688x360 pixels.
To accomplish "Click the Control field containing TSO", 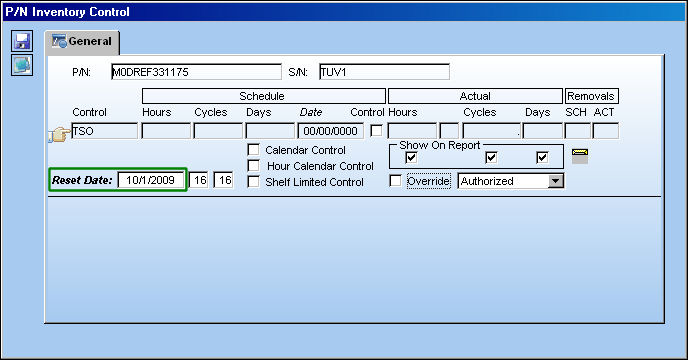I will tap(104, 131).
